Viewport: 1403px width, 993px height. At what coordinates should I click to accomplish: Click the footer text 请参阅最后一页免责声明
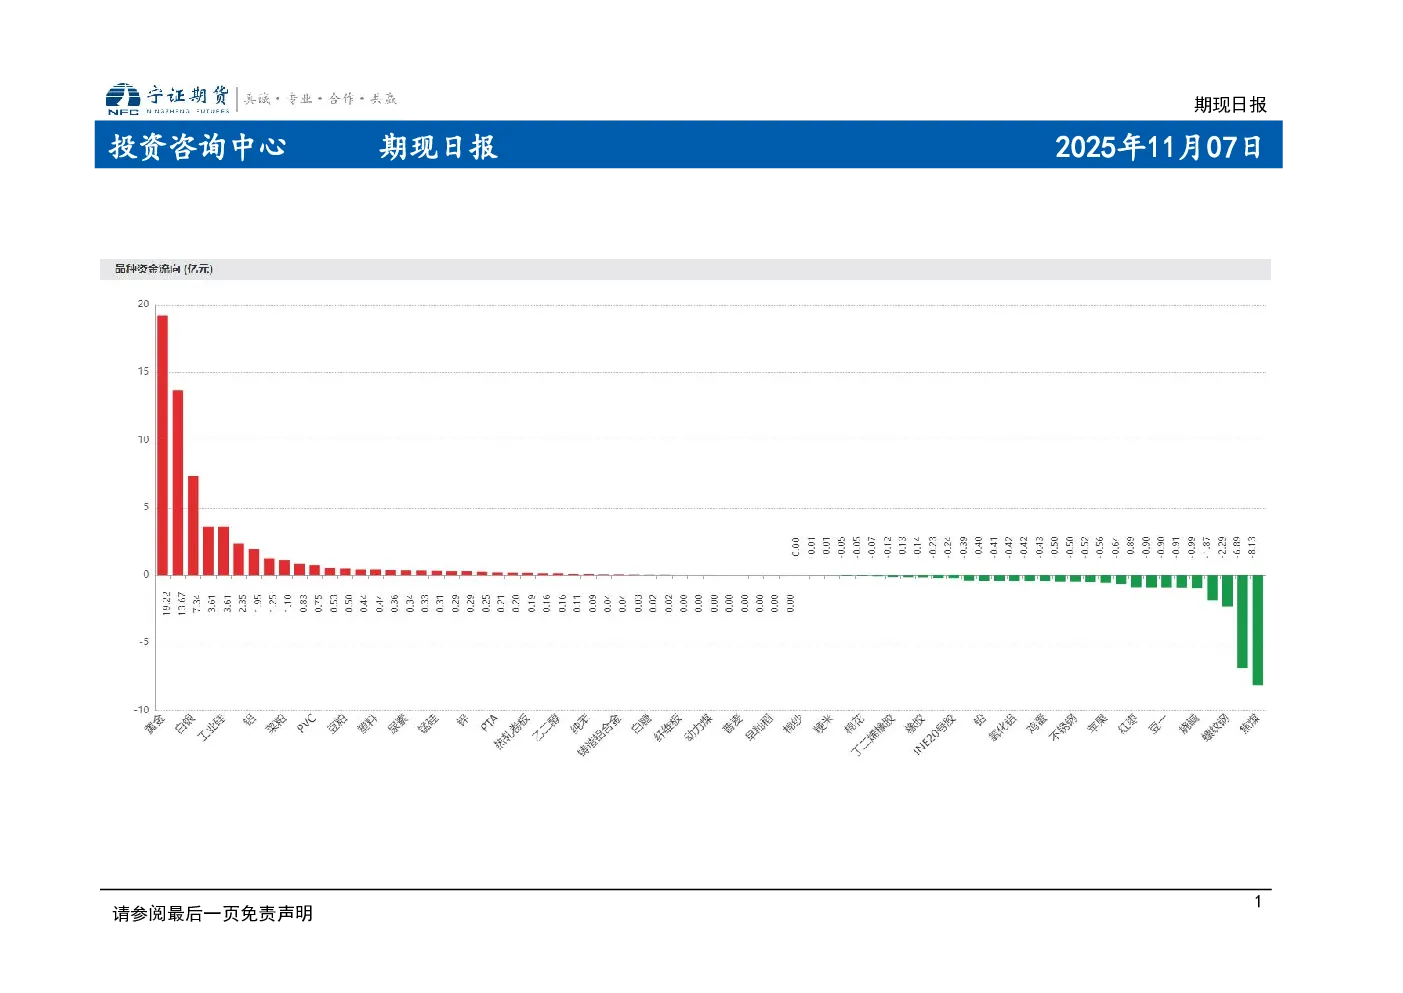tap(213, 914)
